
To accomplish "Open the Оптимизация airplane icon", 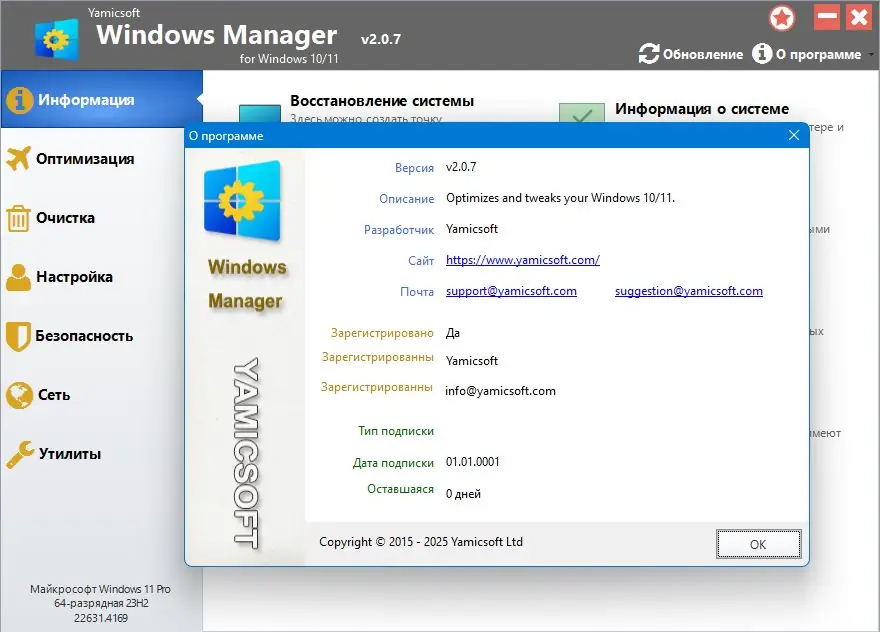I will pyautogui.click(x=19, y=158).
